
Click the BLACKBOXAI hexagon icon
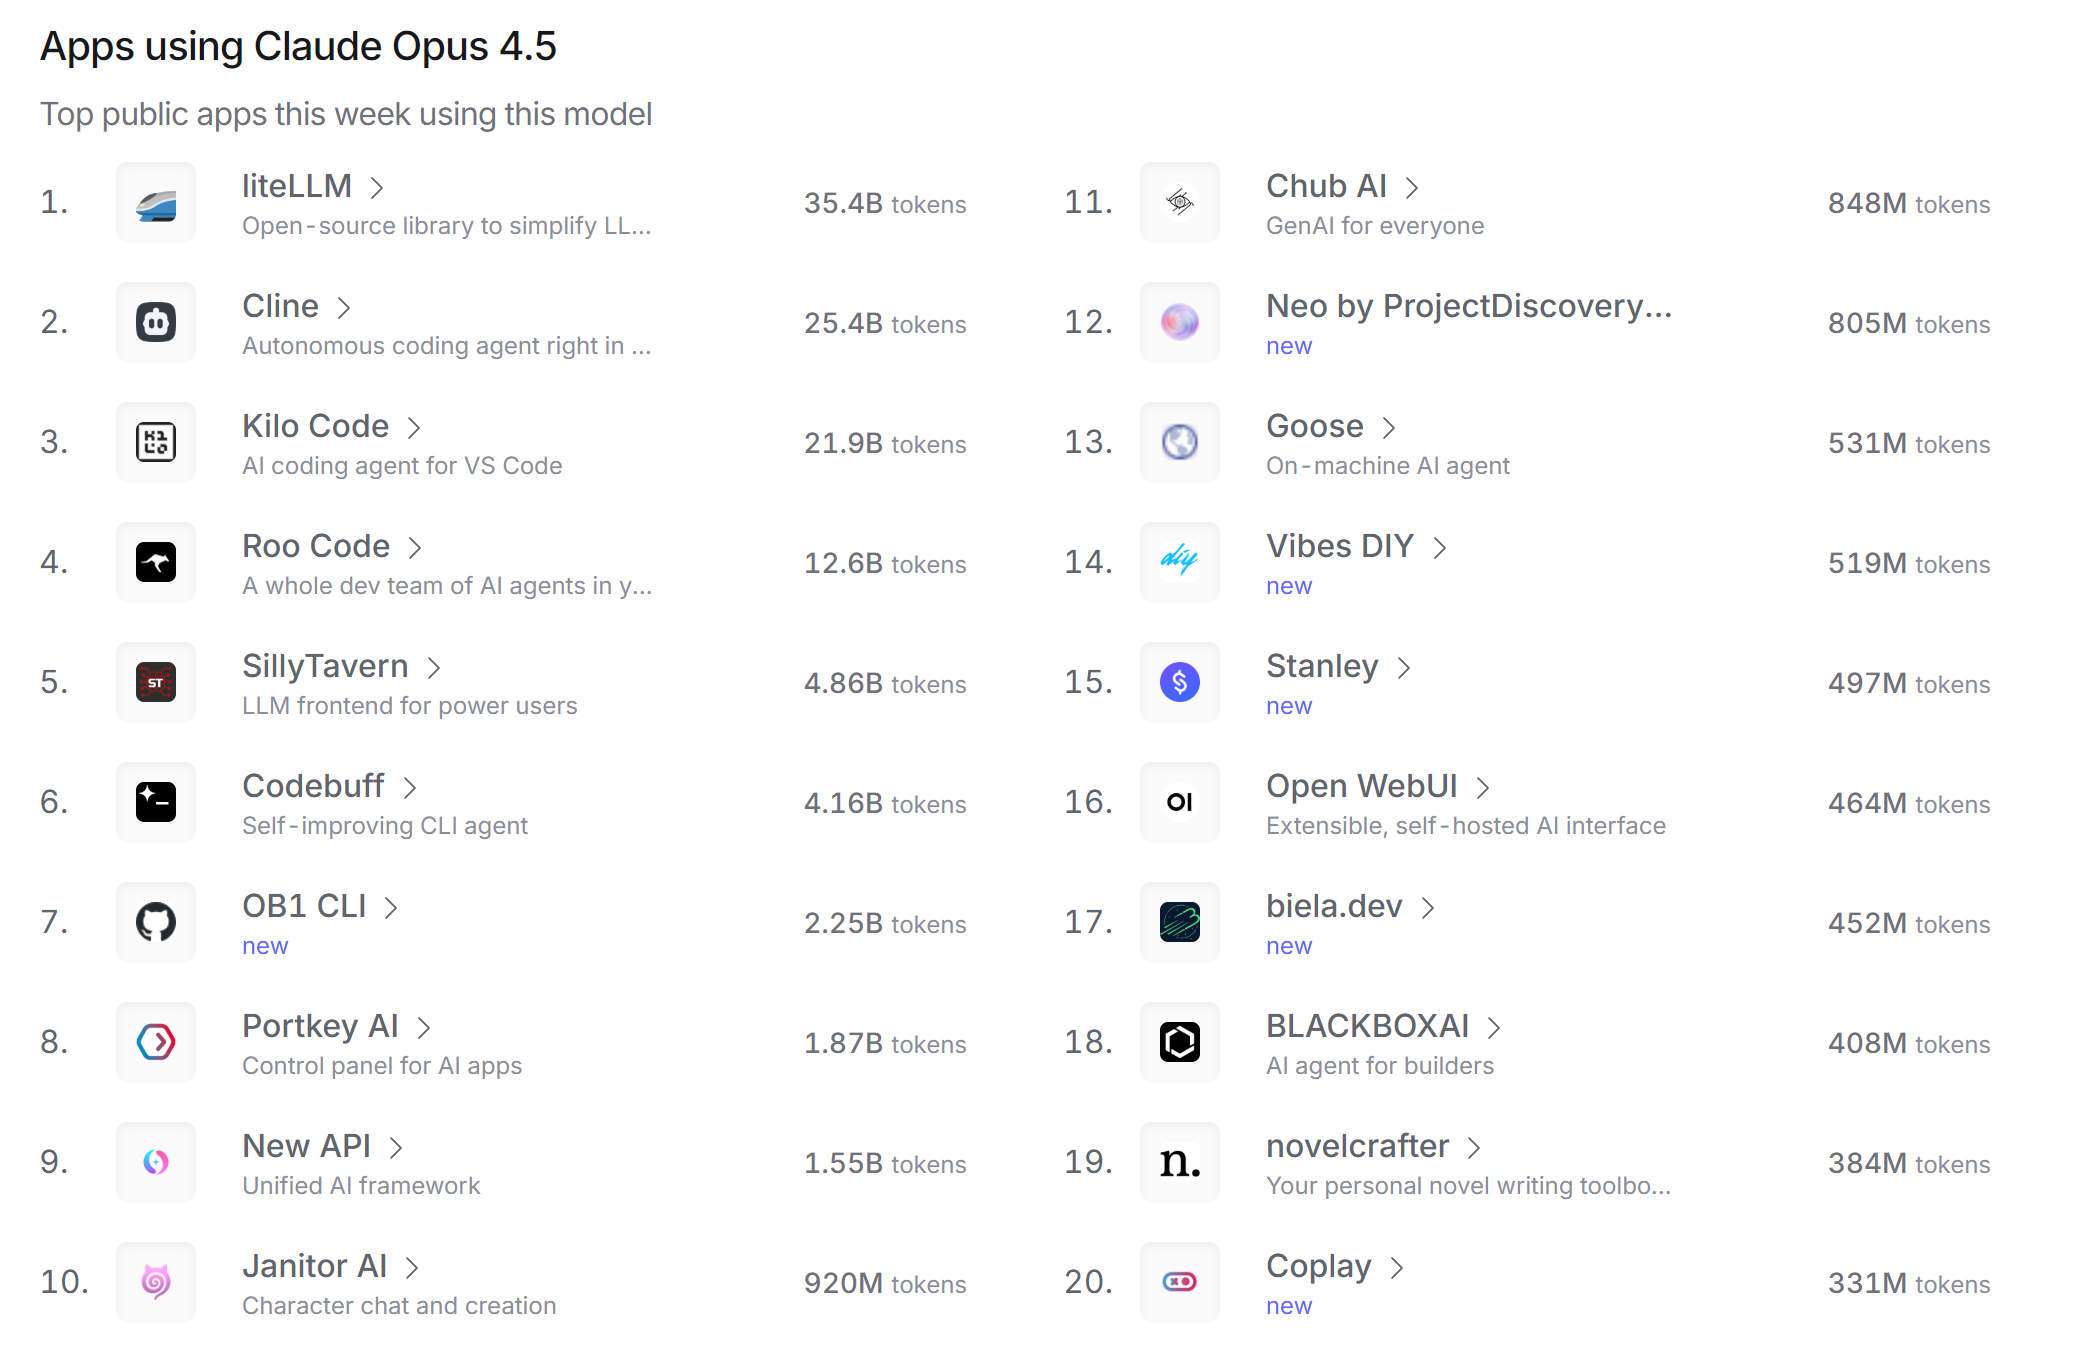click(1180, 1043)
